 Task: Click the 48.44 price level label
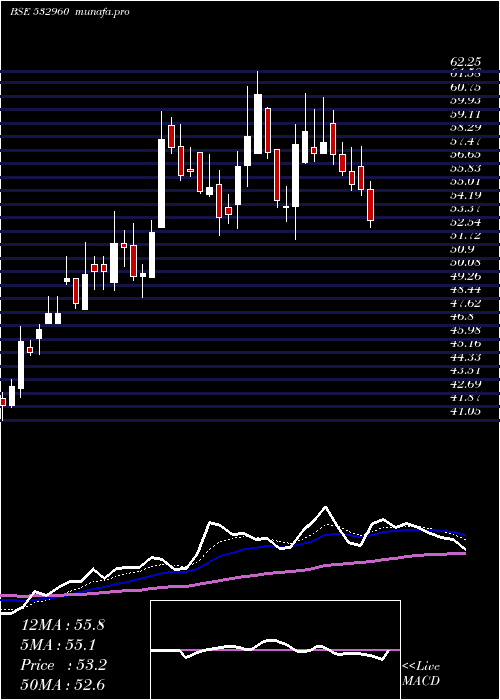click(x=465, y=289)
